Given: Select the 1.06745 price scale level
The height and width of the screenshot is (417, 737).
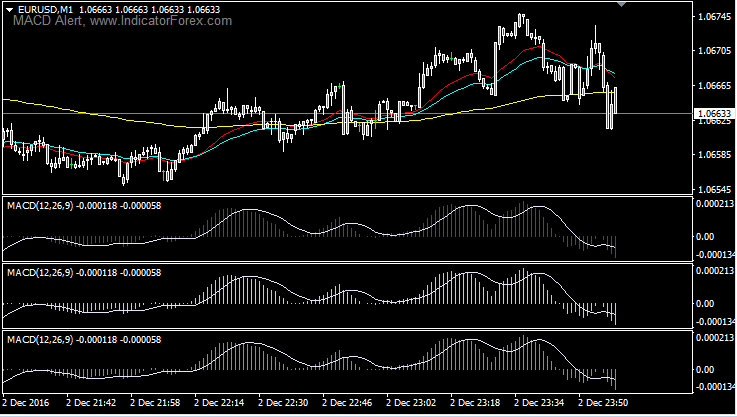Looking at the screenshot, I should pos(715,17).
